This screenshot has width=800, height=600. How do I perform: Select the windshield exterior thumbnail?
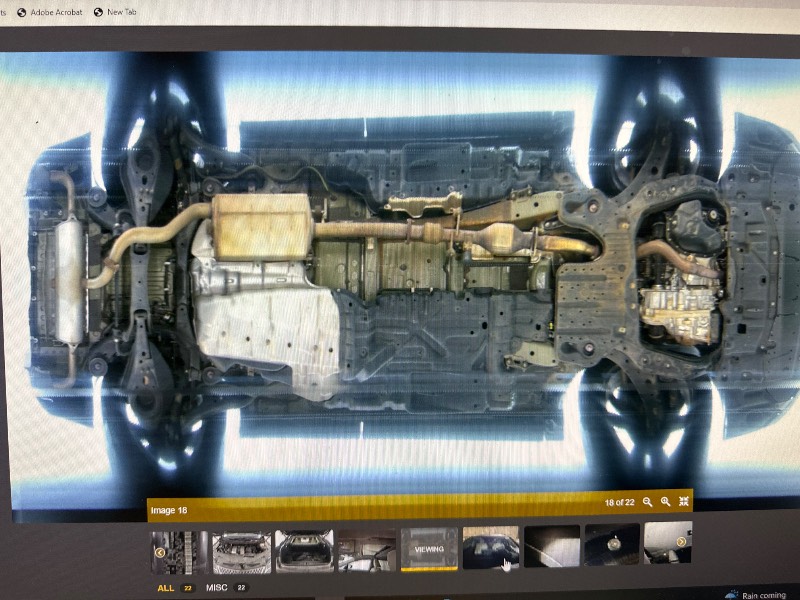490,549
